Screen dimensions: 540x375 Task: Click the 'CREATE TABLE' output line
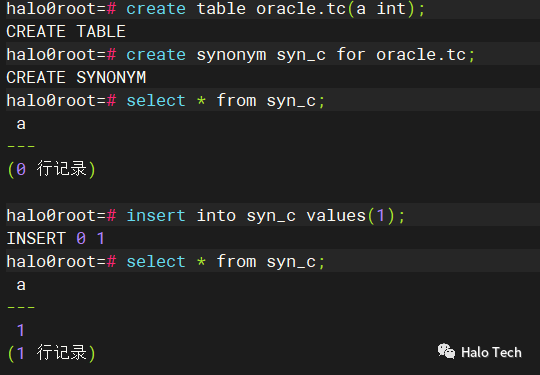coord(66,31)
